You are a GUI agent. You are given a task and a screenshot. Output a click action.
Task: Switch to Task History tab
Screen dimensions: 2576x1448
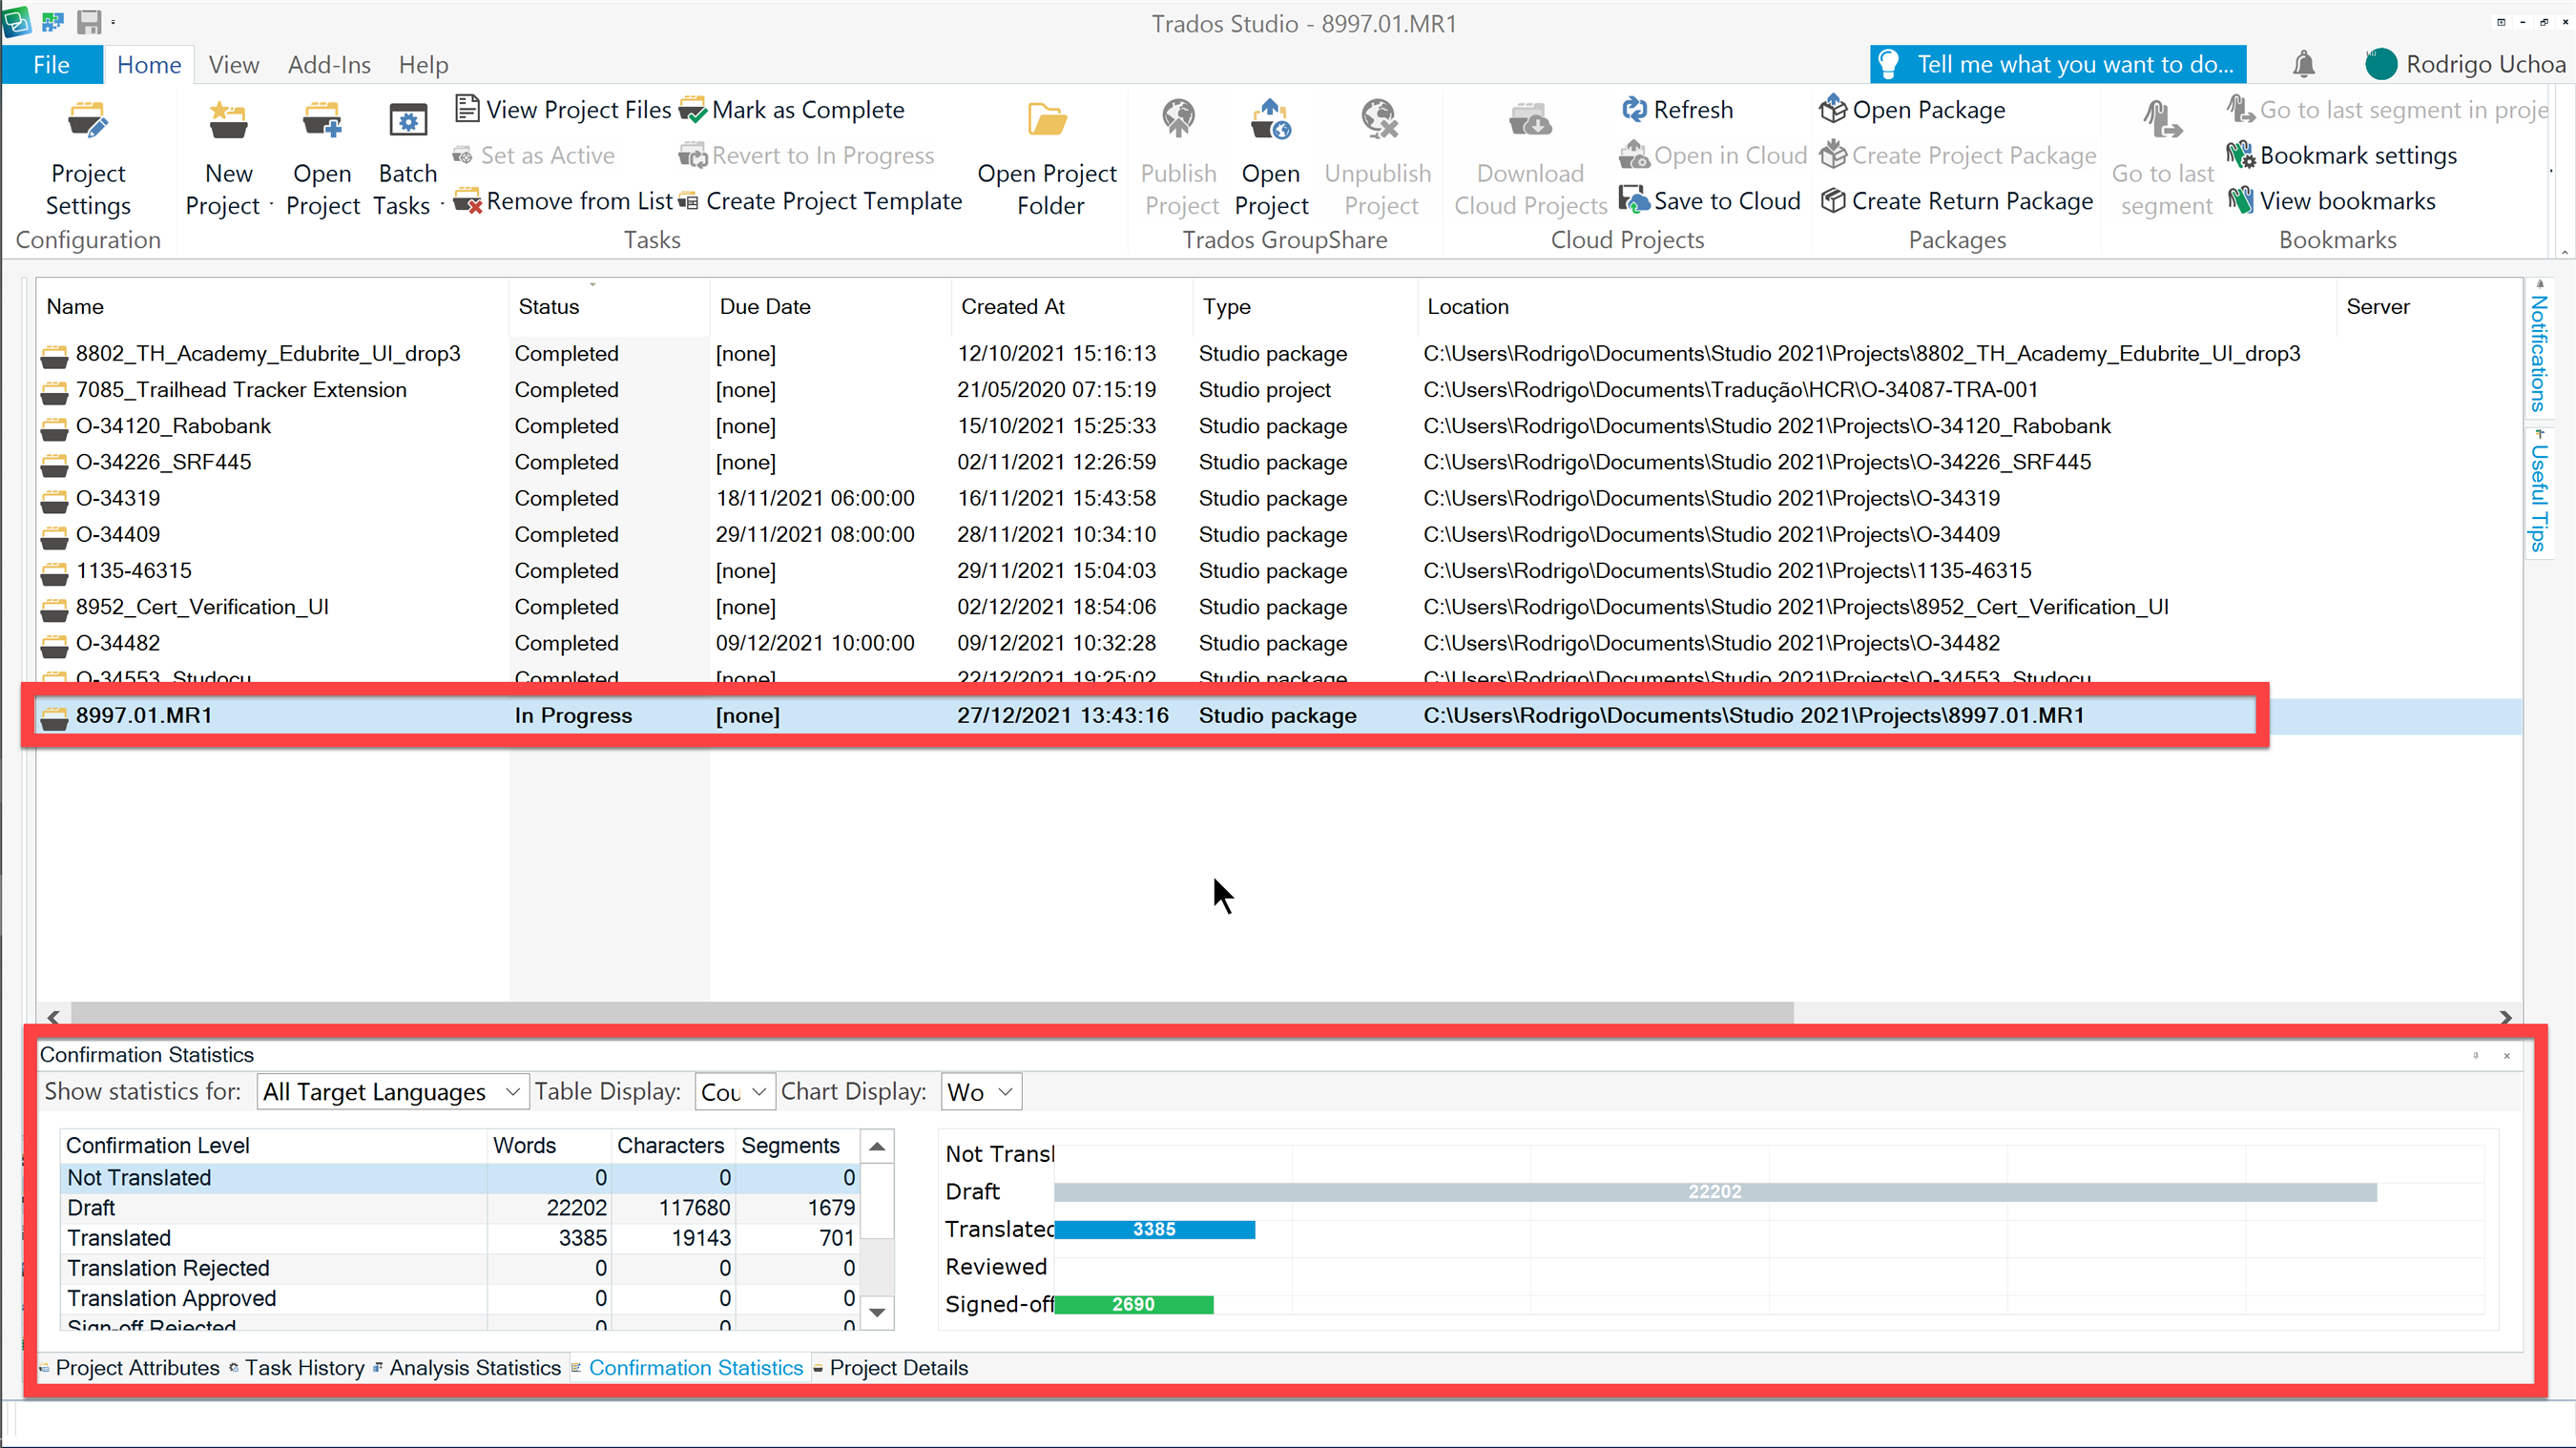[x=297, y=1367]
